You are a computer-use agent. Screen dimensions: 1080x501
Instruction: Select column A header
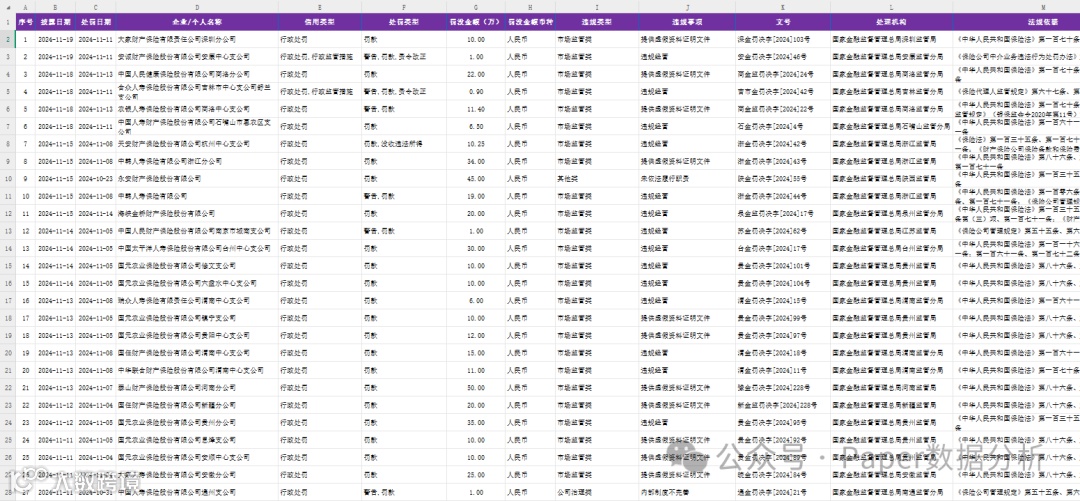pos(25,7)
